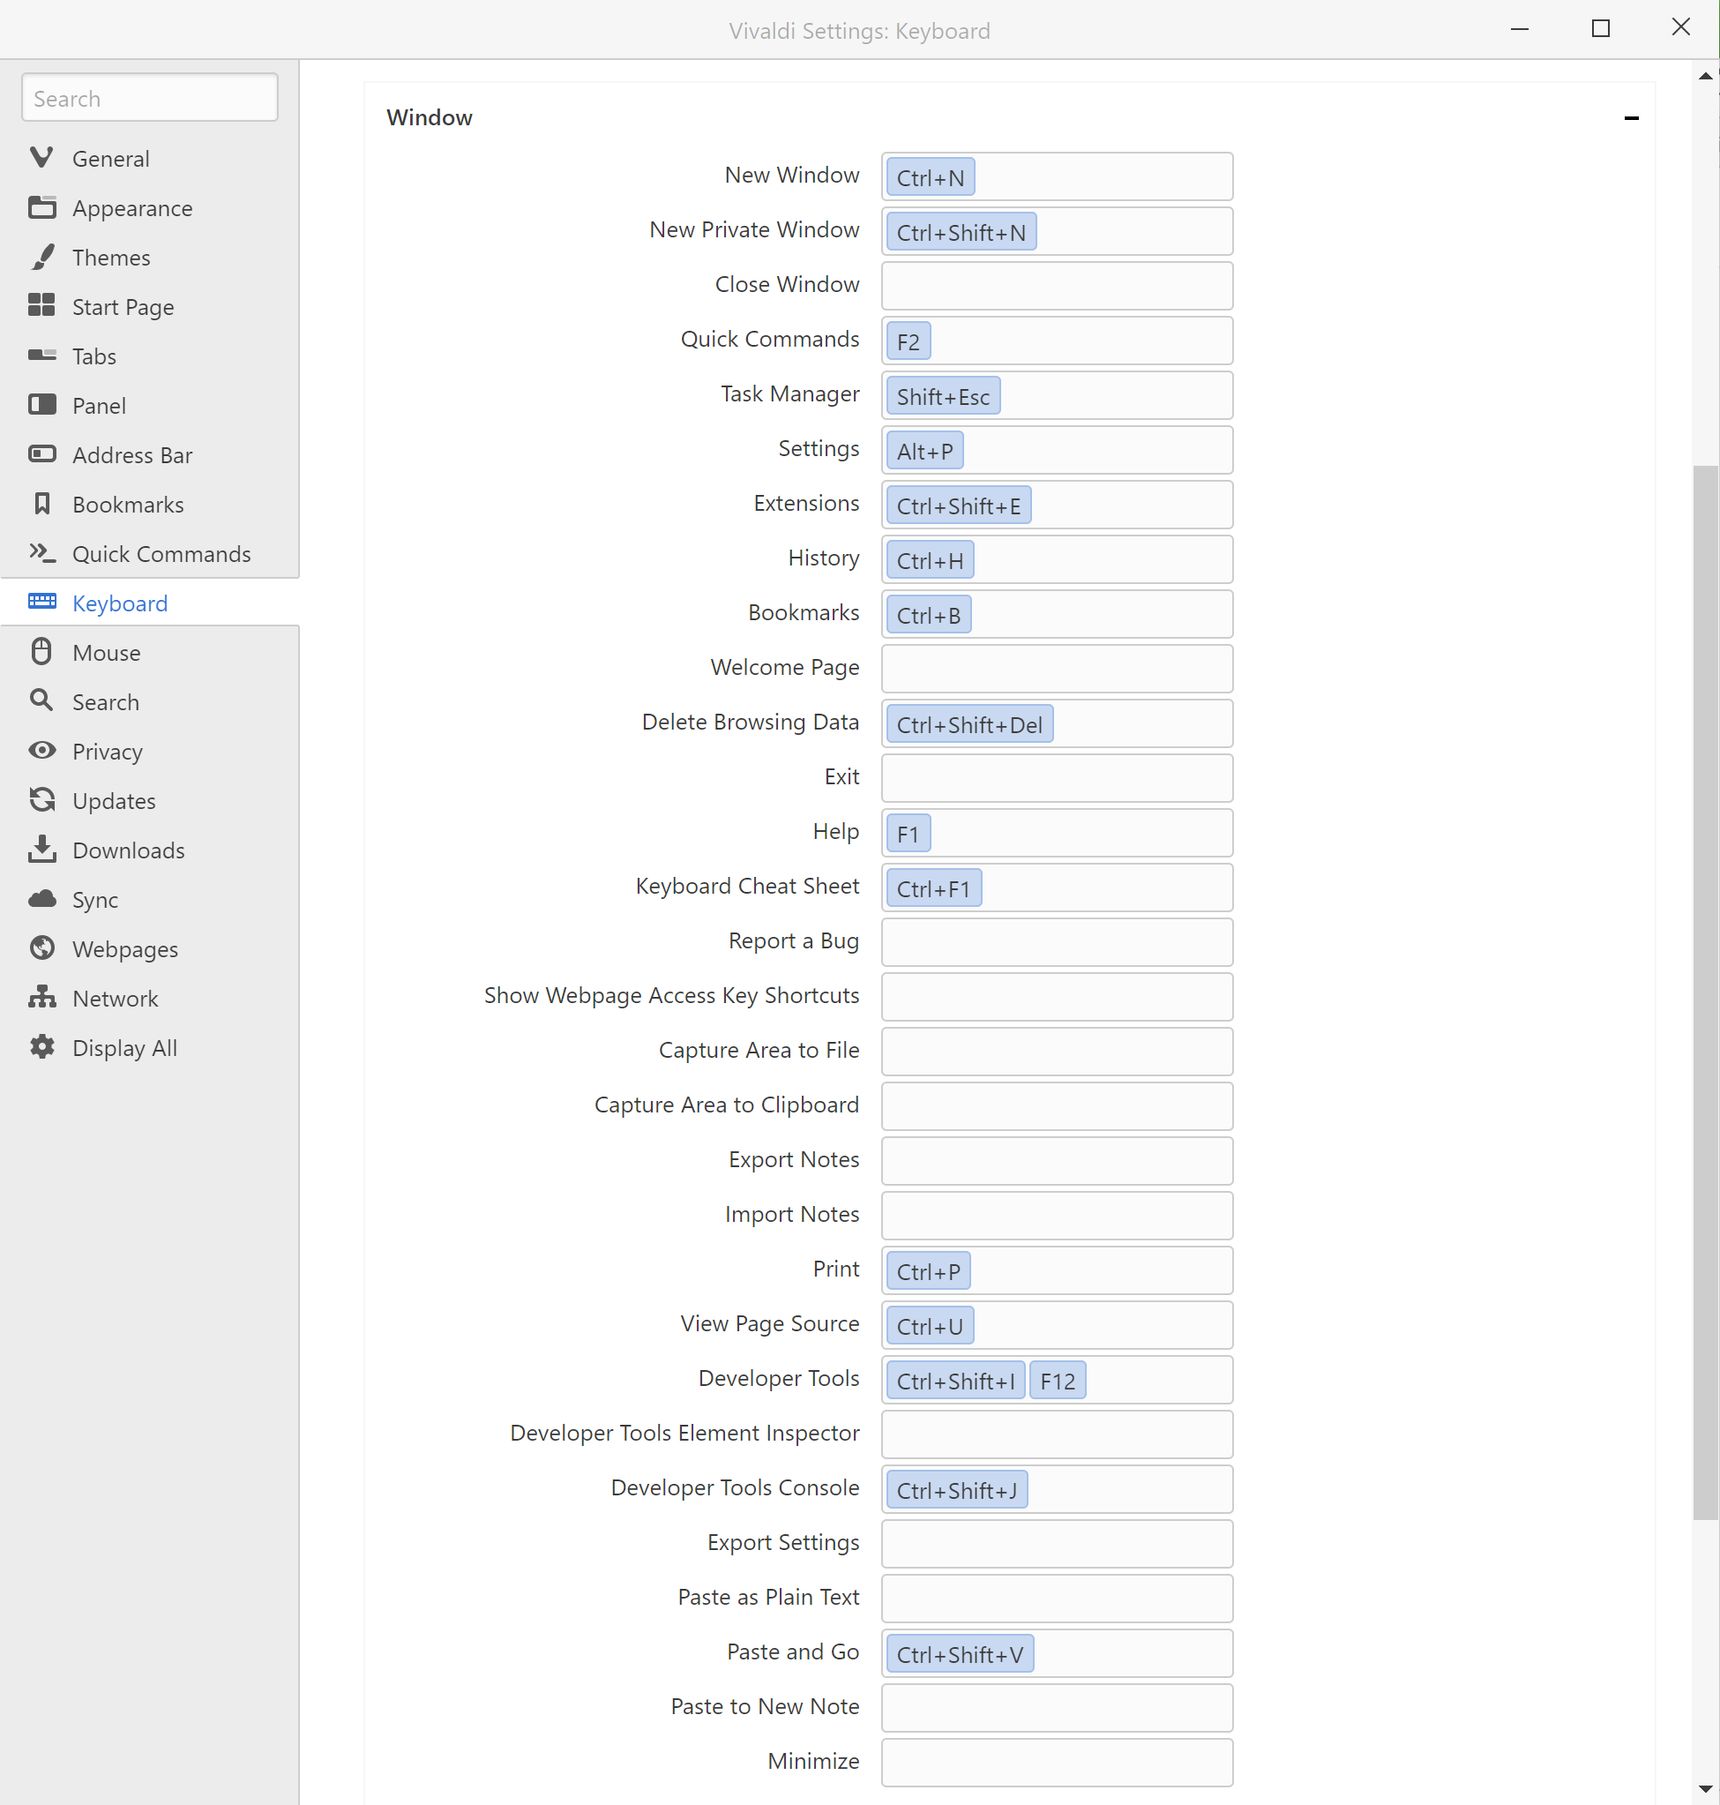
Task: Click Show Webpage Access Key Shortcuts field
Action: click(1057, 997)
